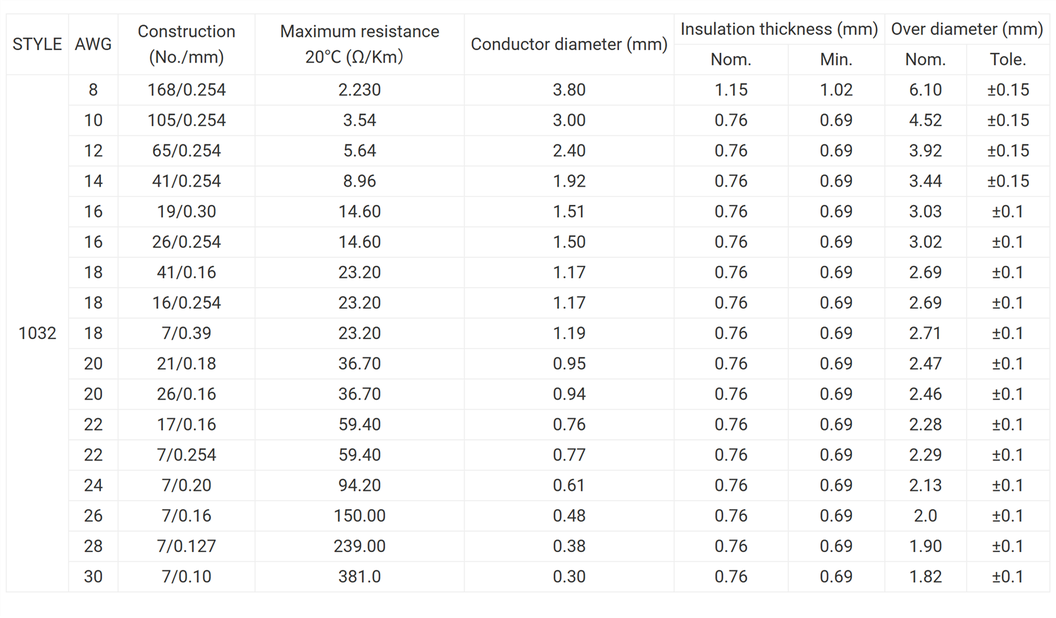This screenshot has width=1056, height=618.
Task: Select the 105/0.254 construction cell
Action: coord(186,120)
